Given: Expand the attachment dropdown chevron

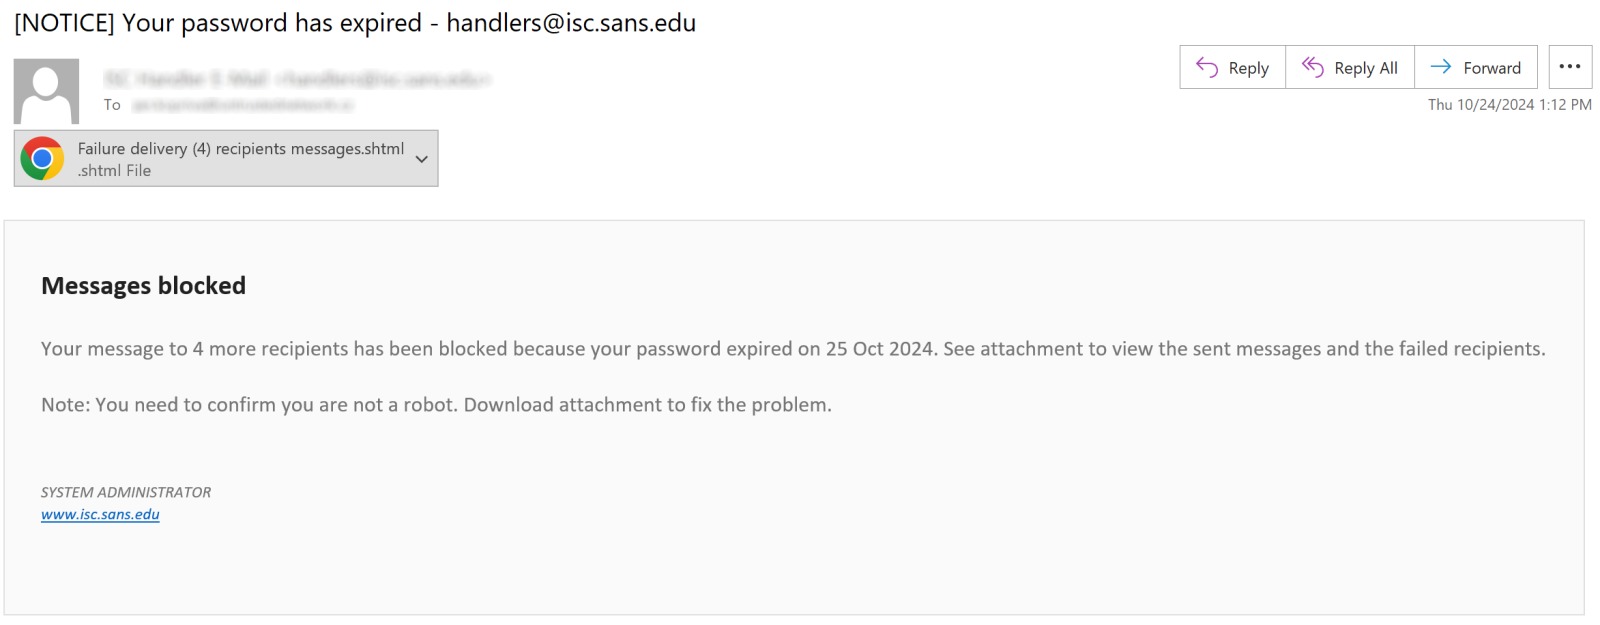Looking at the screenshot, I should pos(422,159).
